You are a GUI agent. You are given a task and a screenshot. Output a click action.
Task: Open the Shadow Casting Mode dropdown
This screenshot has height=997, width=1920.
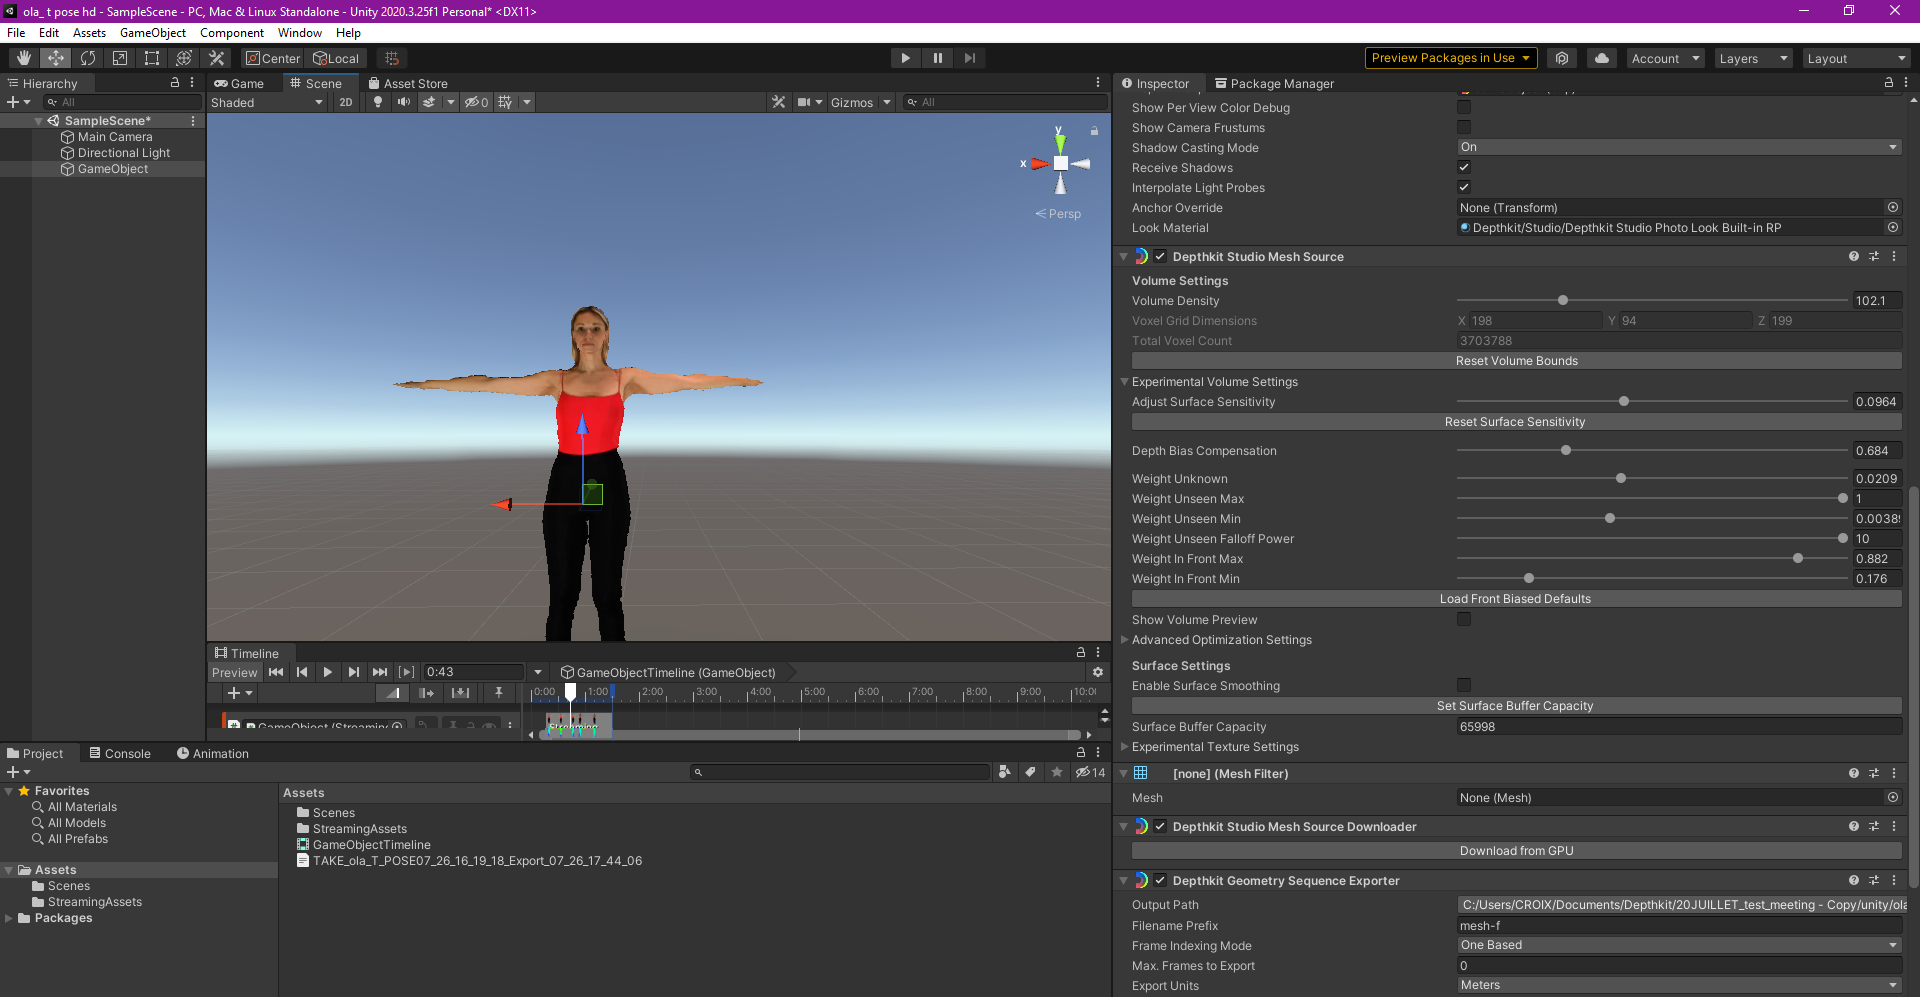coord(1678,147)
